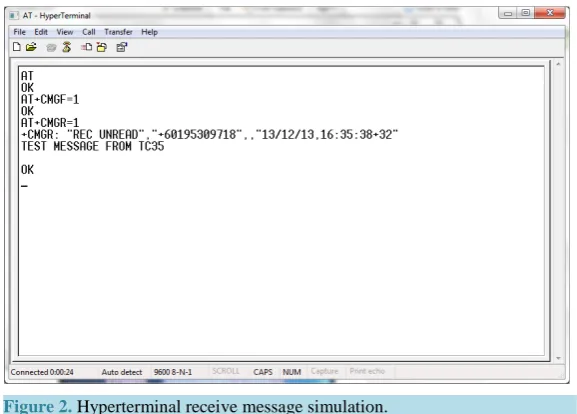This screenshot has width=577, height=414.
Task: Click the Call phone toolbar icon
Action: point(51,47)
